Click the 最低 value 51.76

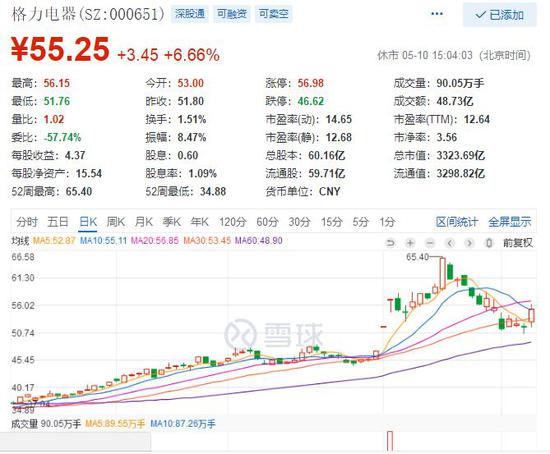pos(57,101)
